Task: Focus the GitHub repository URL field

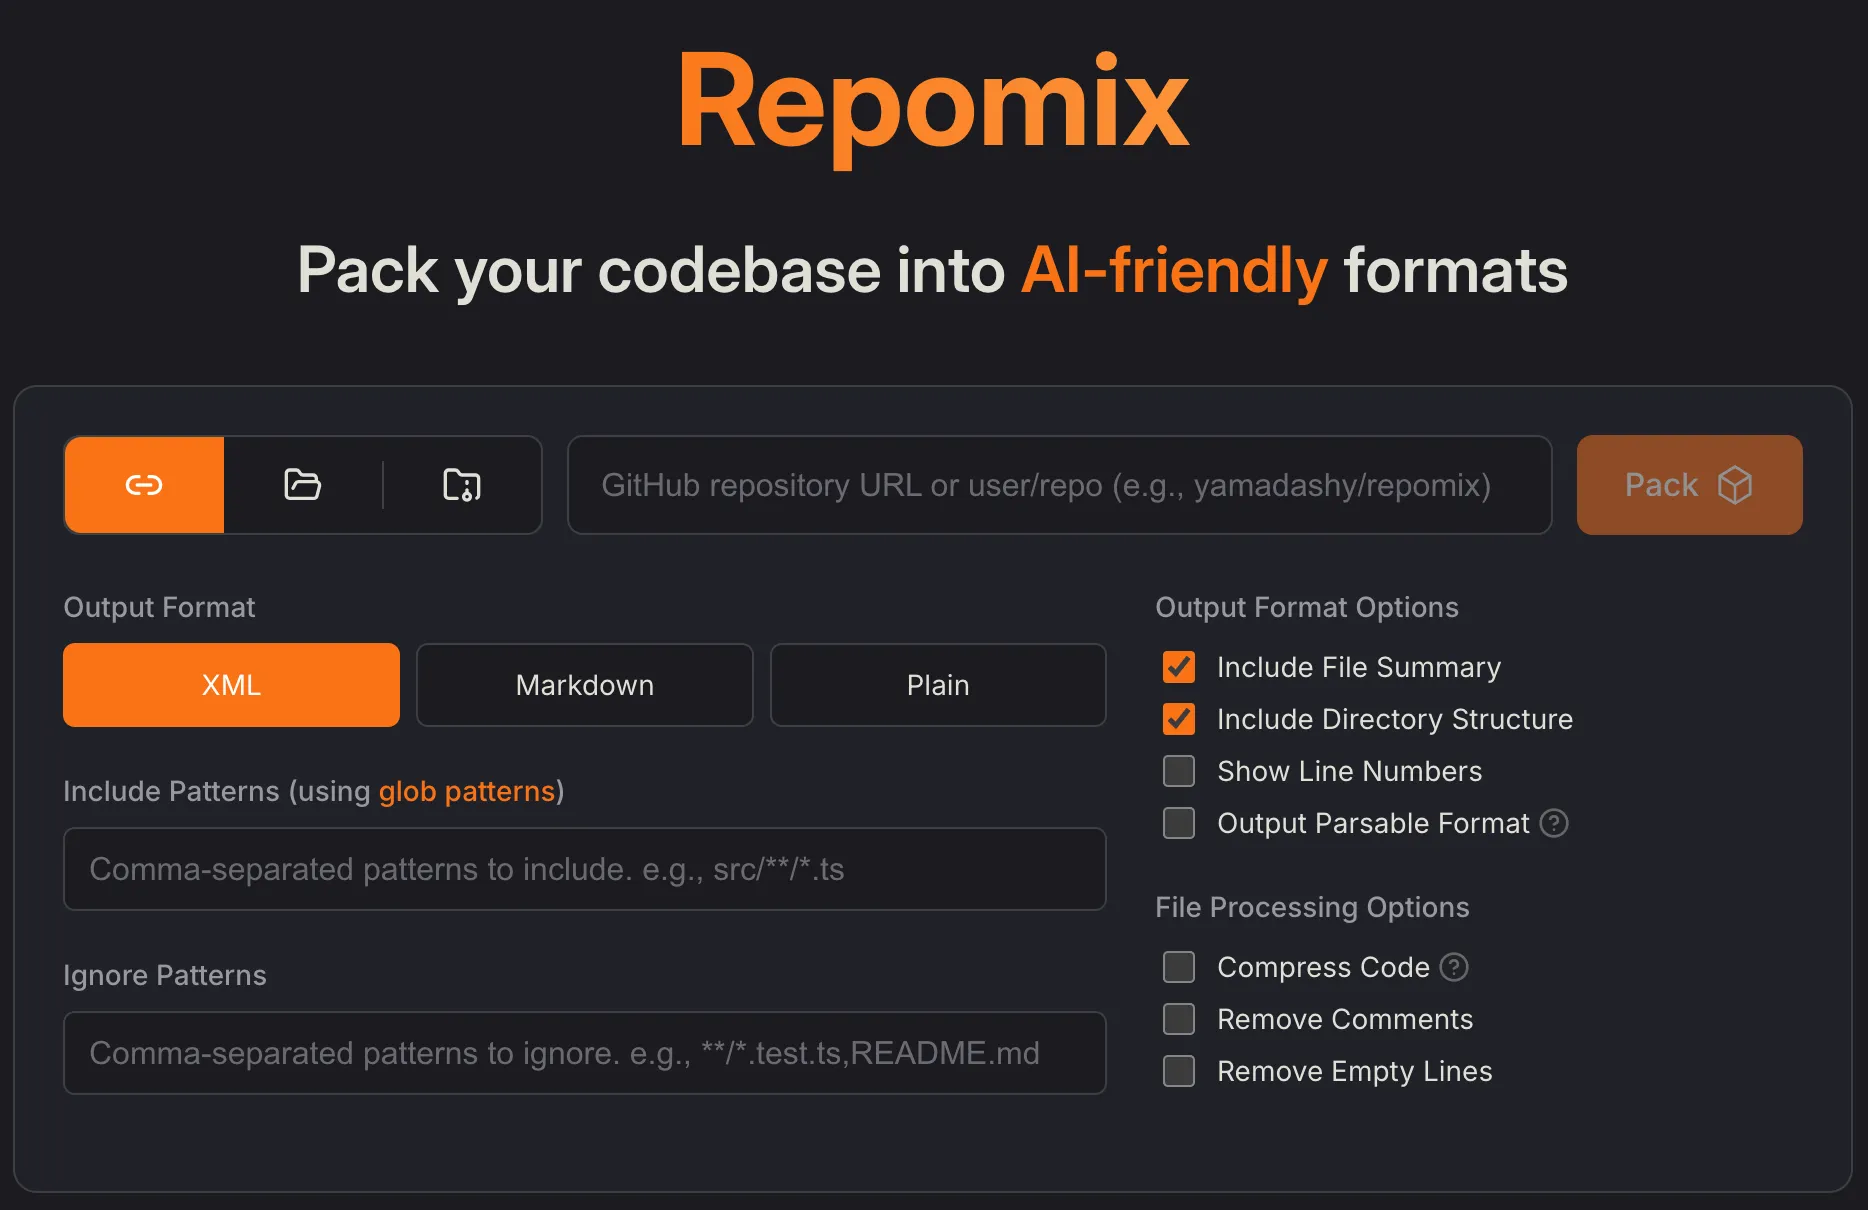Action: [1058, 485]
